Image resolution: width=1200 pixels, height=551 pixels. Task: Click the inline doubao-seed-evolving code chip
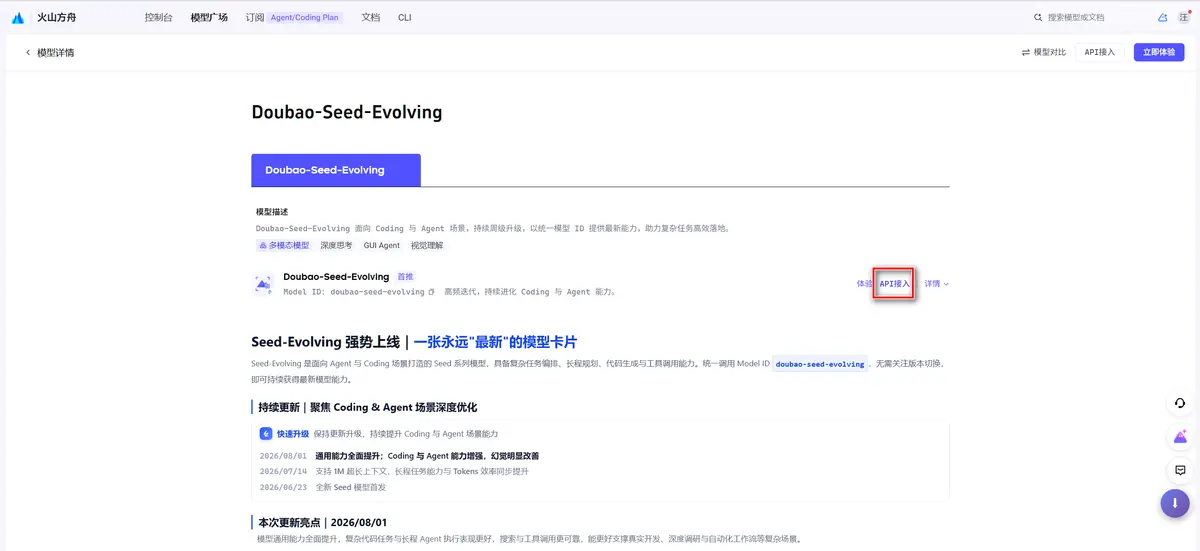point(820,364)
